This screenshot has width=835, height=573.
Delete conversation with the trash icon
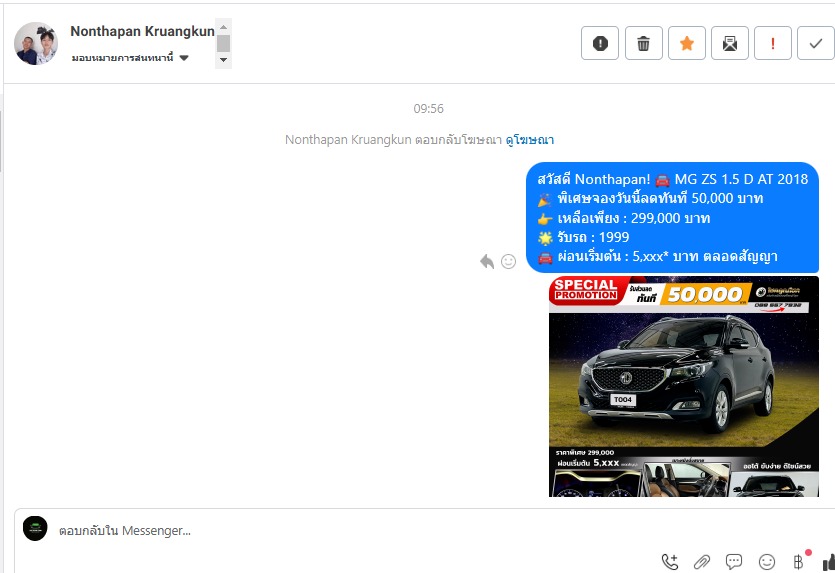(643, 43)
